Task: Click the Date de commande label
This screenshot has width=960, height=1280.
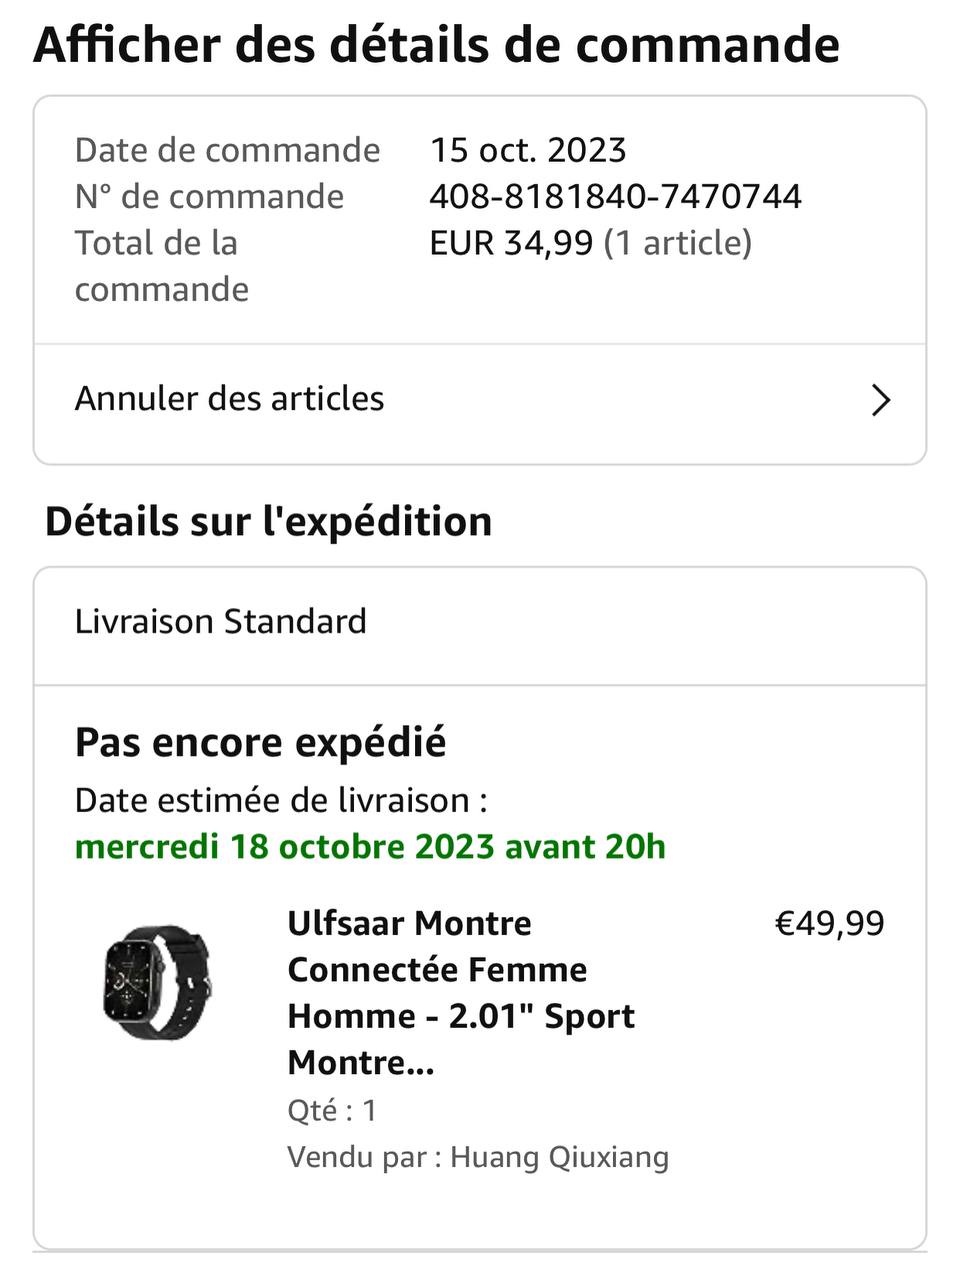Action: point(227,150)
